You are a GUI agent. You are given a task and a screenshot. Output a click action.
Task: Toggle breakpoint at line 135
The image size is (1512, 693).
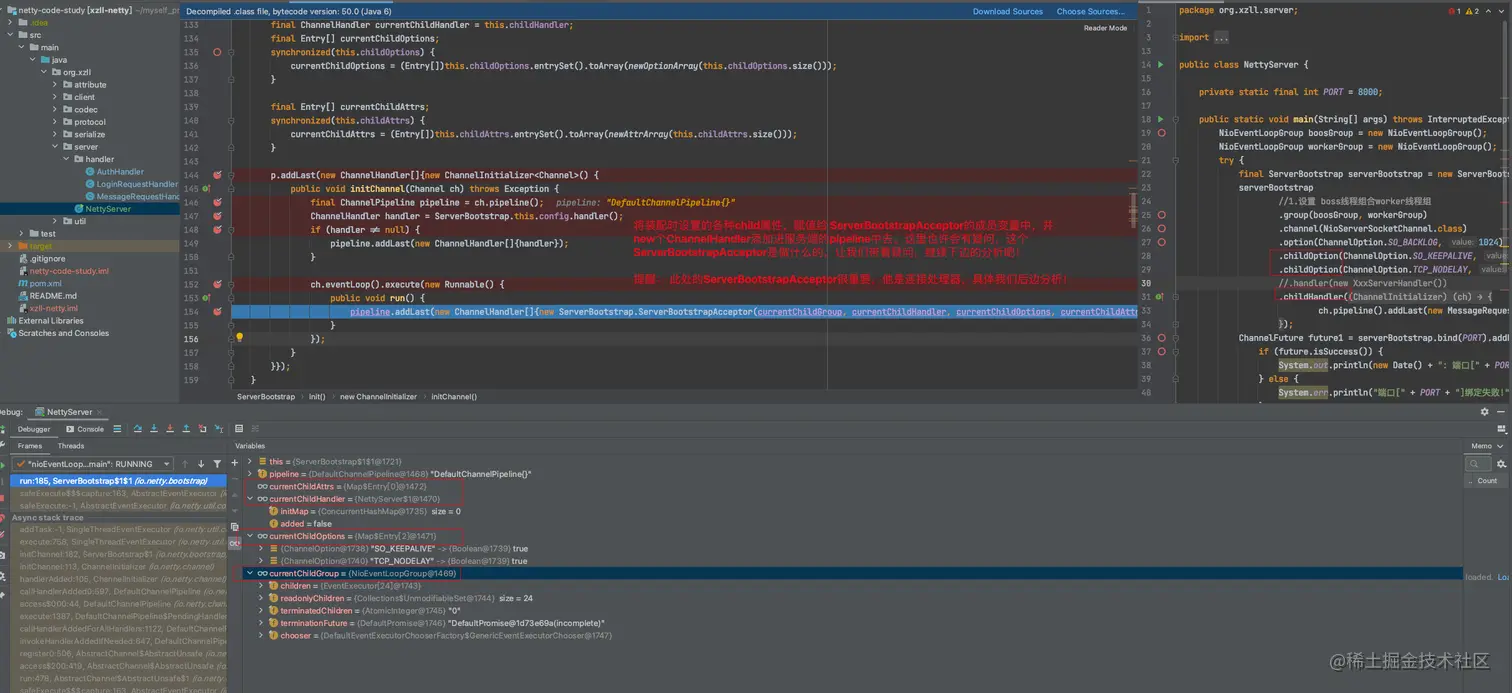217,52
